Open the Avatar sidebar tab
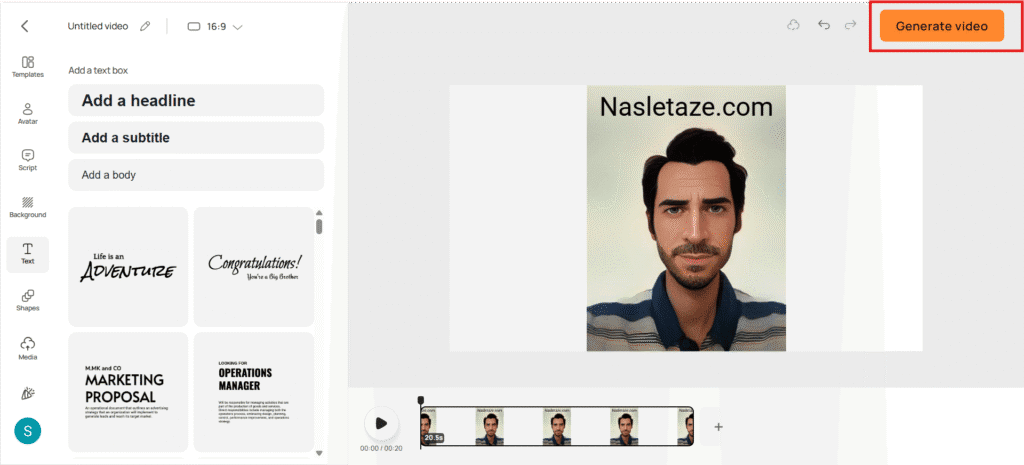 click(27, 114)
